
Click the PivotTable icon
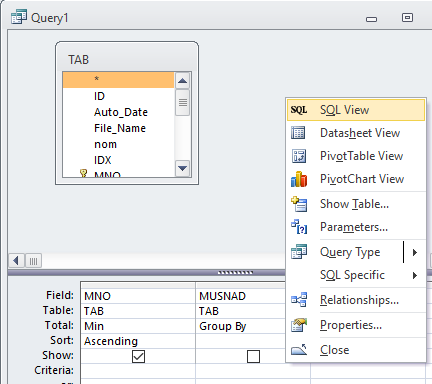point(299,156)
